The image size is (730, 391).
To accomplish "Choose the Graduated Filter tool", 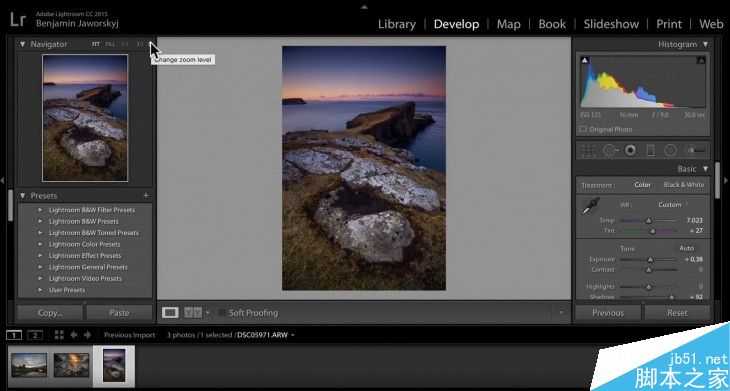I will (x=651, y=150).
